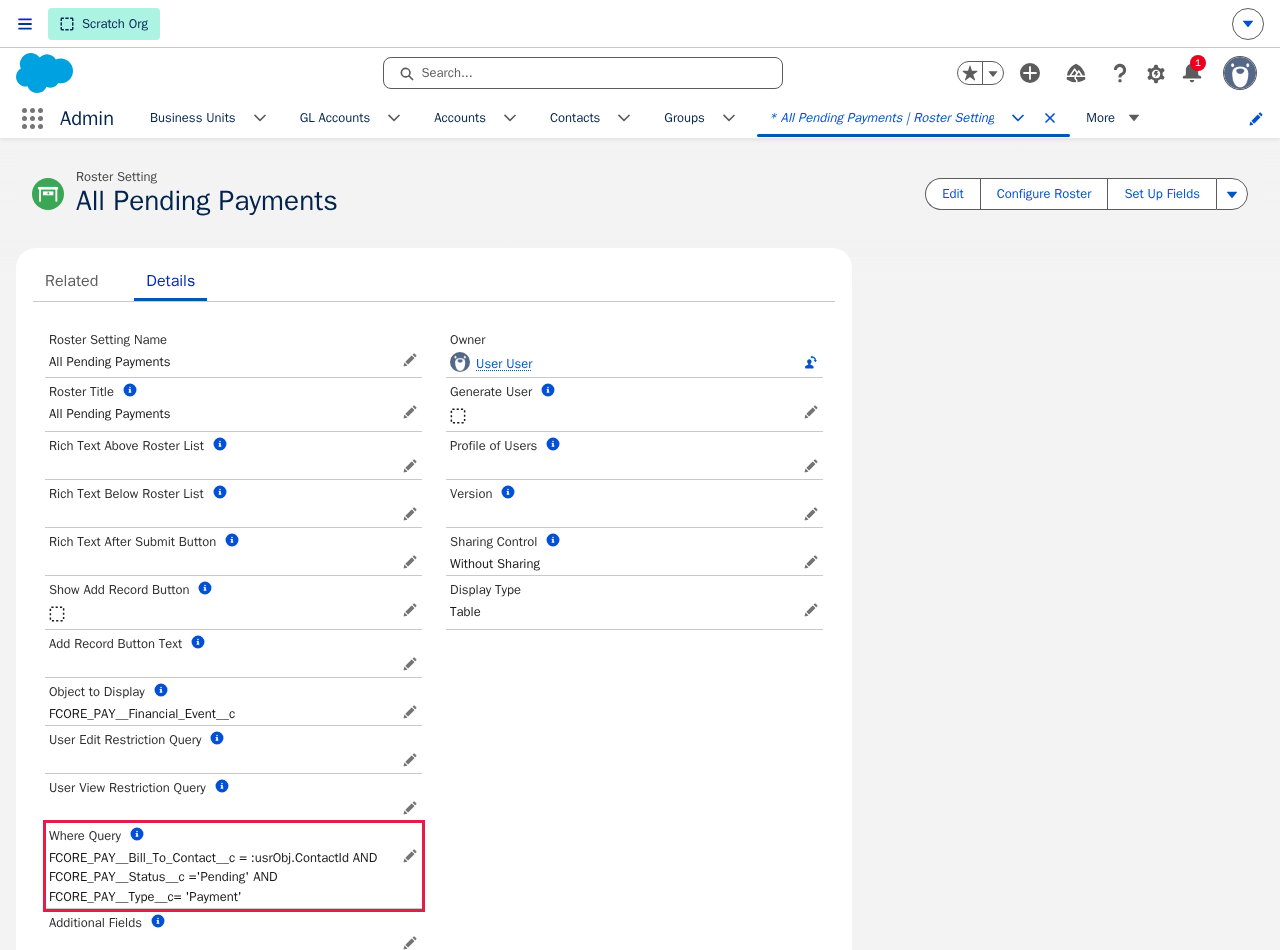Expand the Contacts tab chevron
Image resolution: width=1280 pixels, height=950 pixels.
pyautogui.click(x=624, y=118)
